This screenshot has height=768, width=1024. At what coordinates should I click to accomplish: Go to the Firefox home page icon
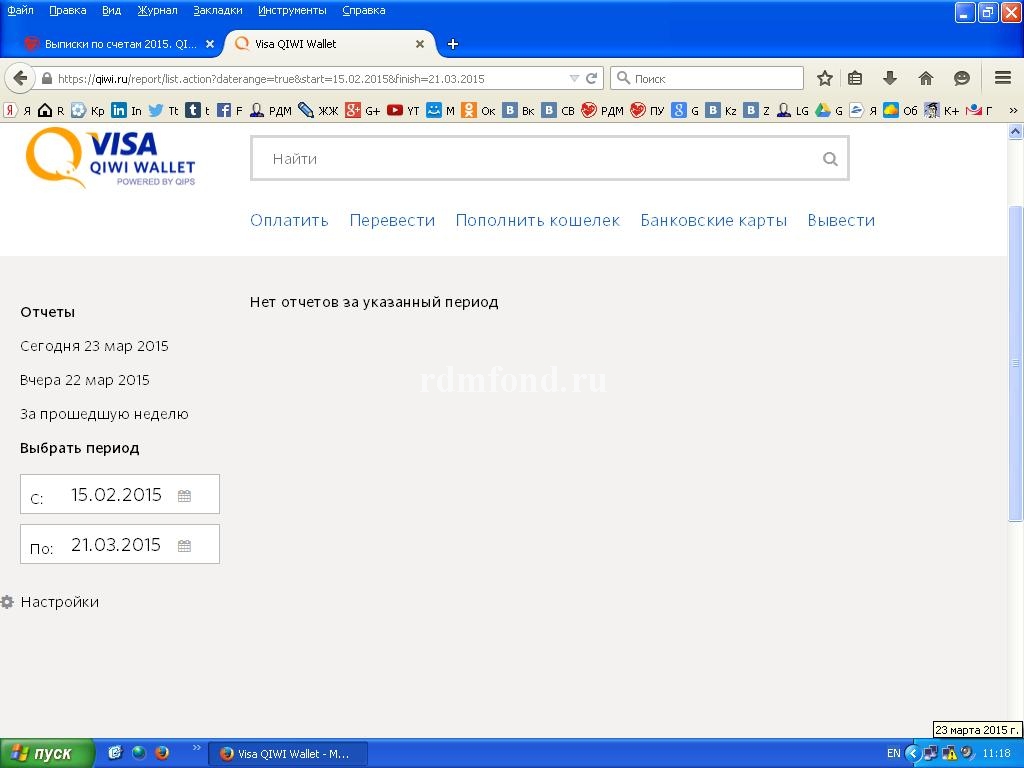tap(925, 78)
